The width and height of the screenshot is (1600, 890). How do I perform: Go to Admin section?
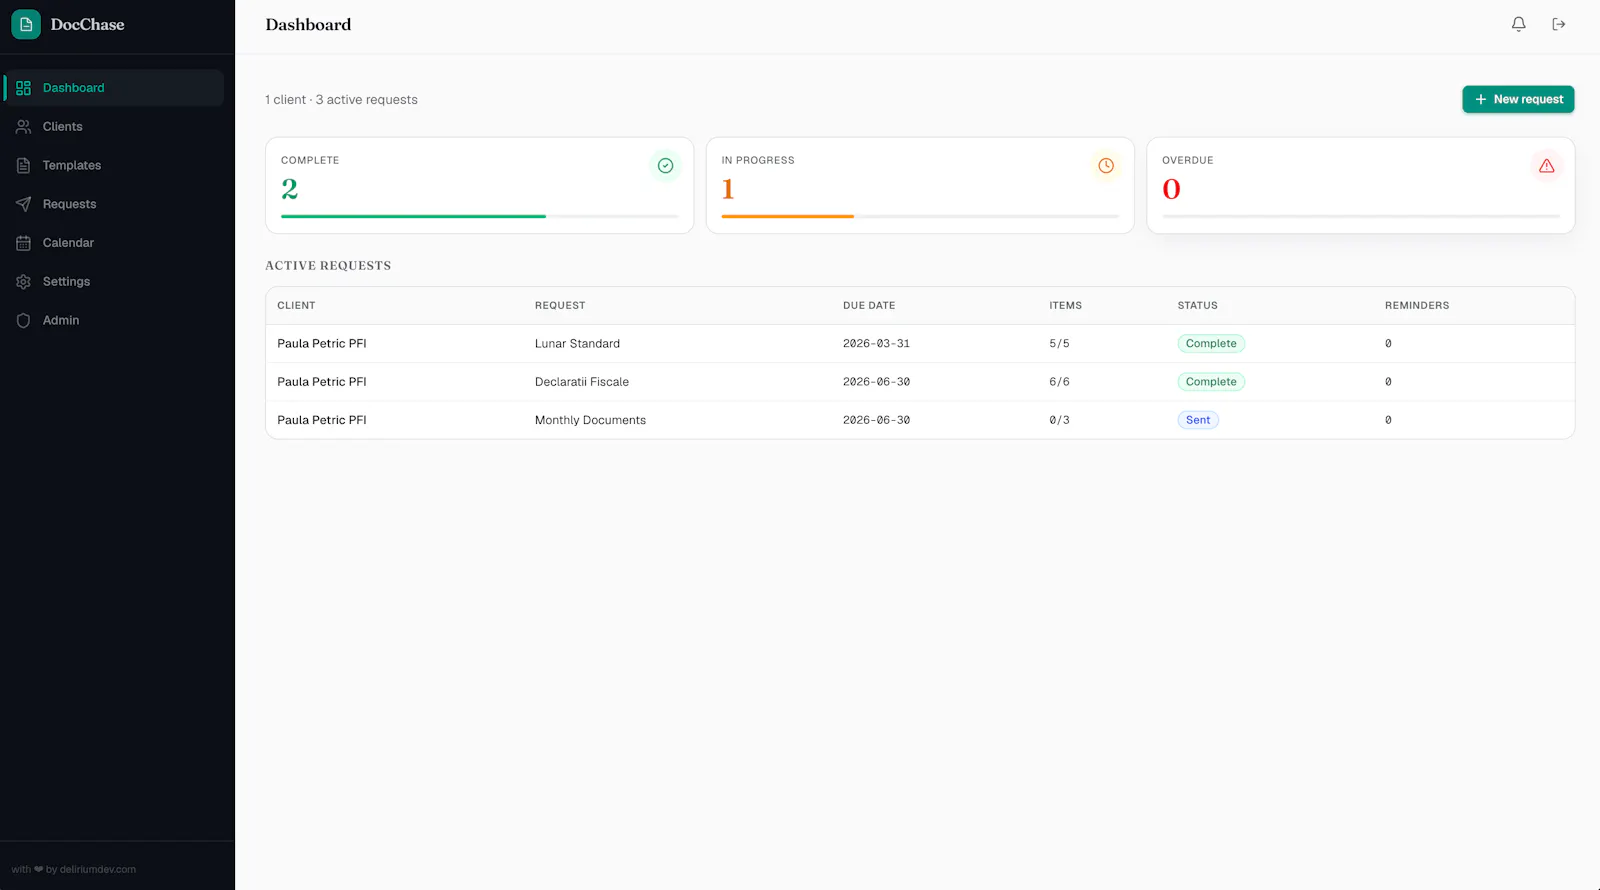[114, 320]
